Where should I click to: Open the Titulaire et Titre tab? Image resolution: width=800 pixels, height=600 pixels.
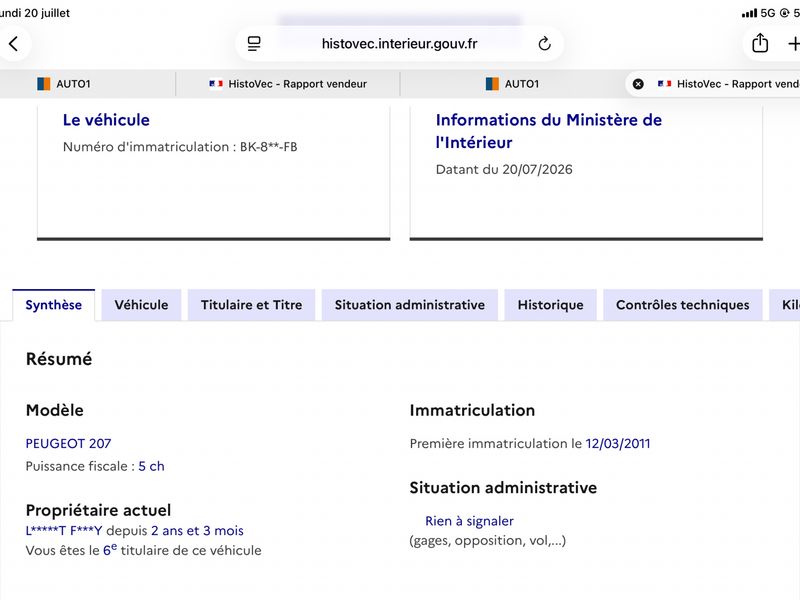(x=252, y=305)
